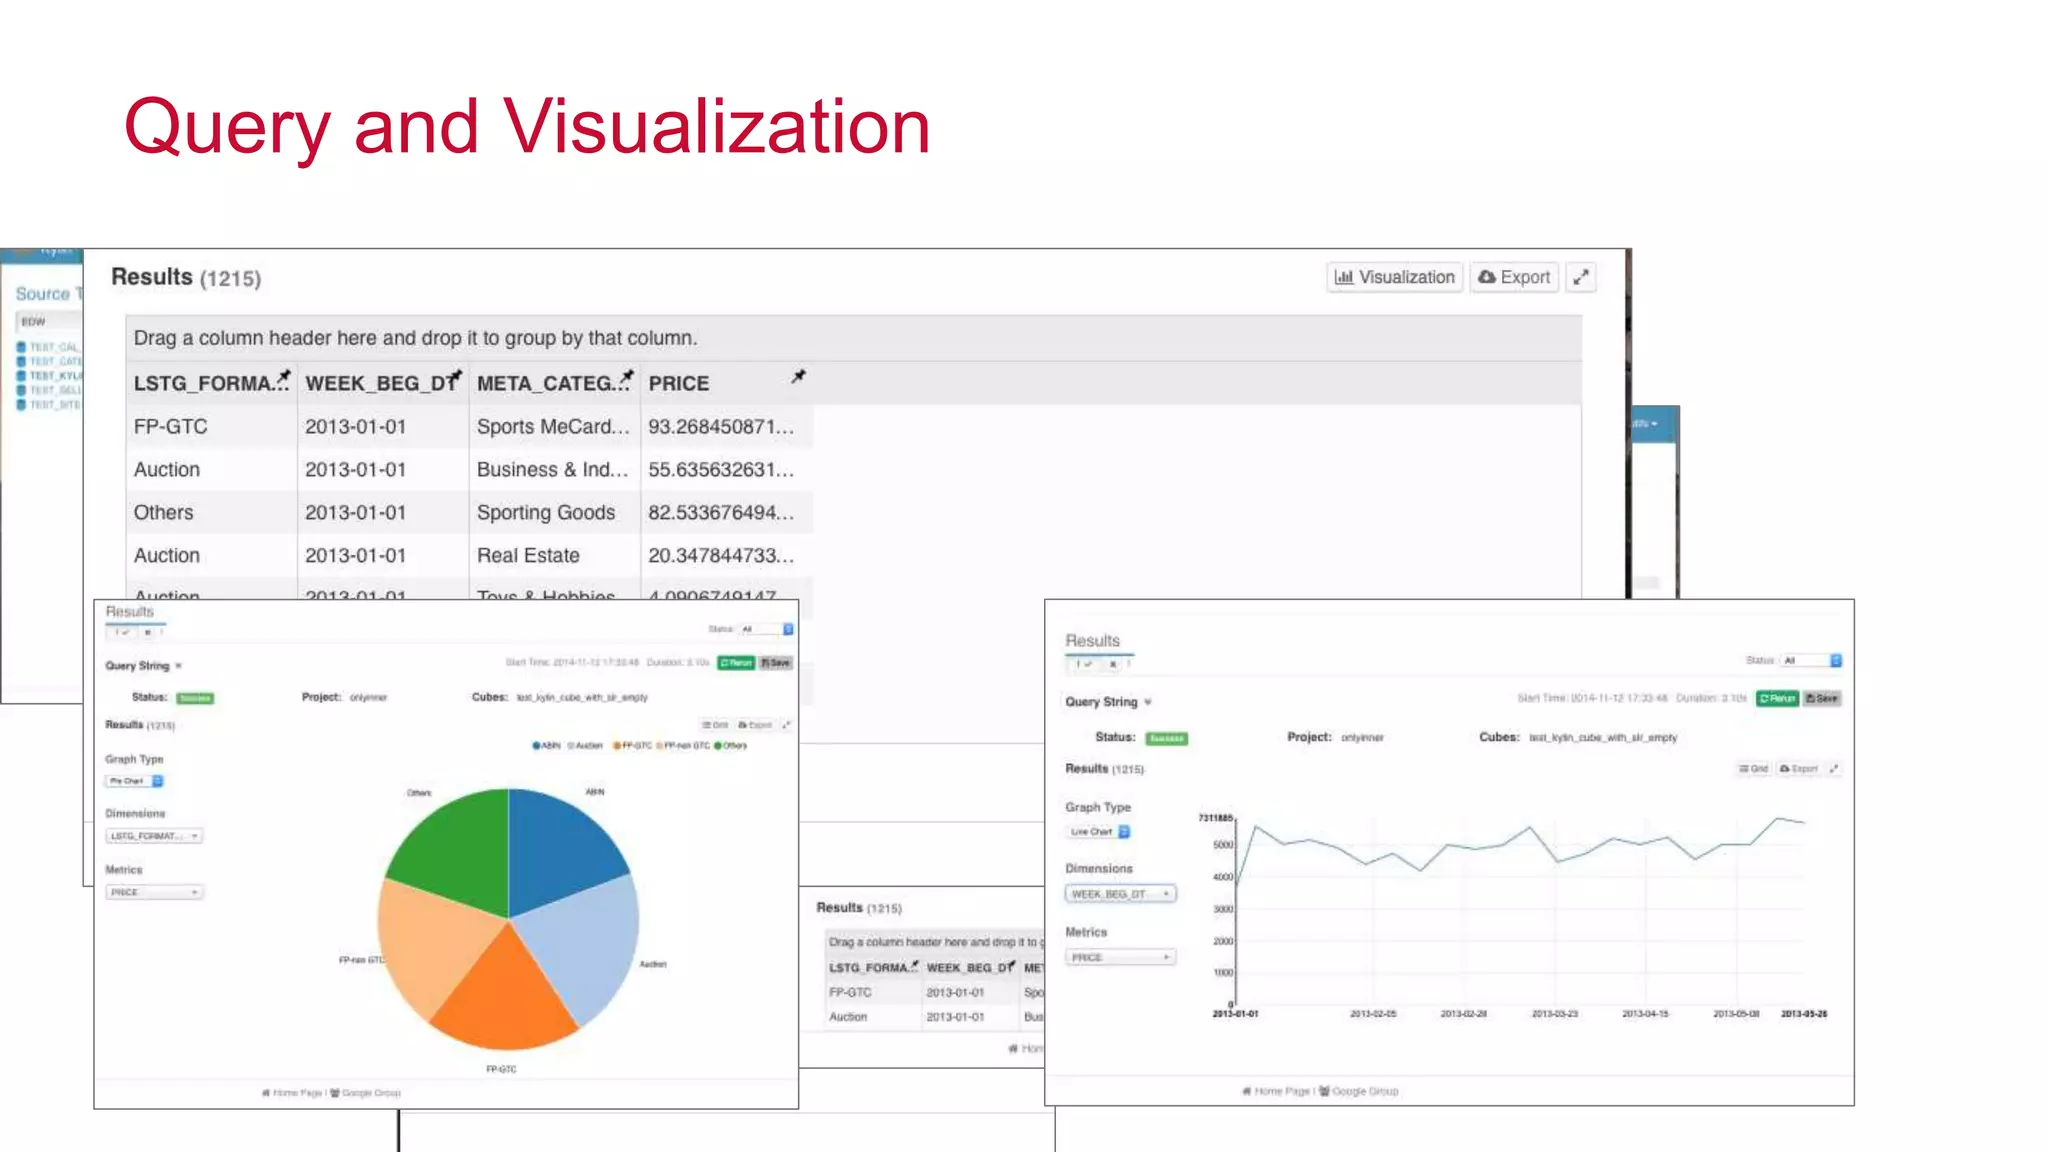
Task: Click the drag column header grouping area
Action: [853, 338]
